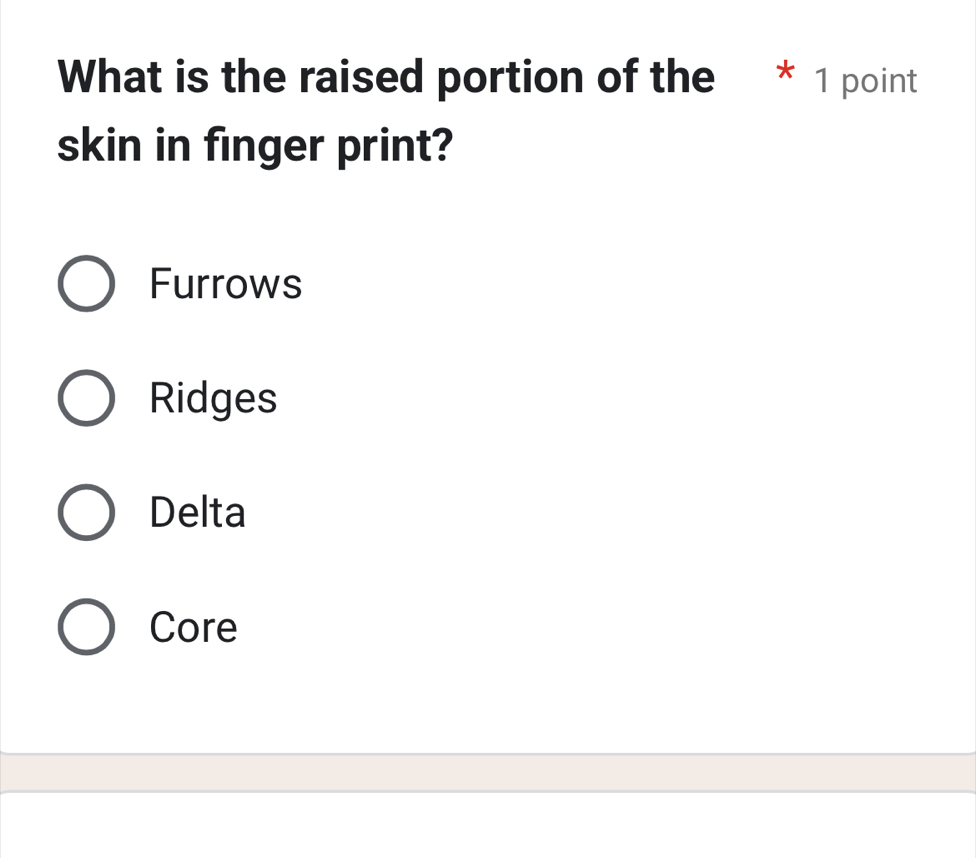The height and width of the screenshot is (858, 976).
Task: Select the Ridges radio button circle
Action: pos(86,399)
